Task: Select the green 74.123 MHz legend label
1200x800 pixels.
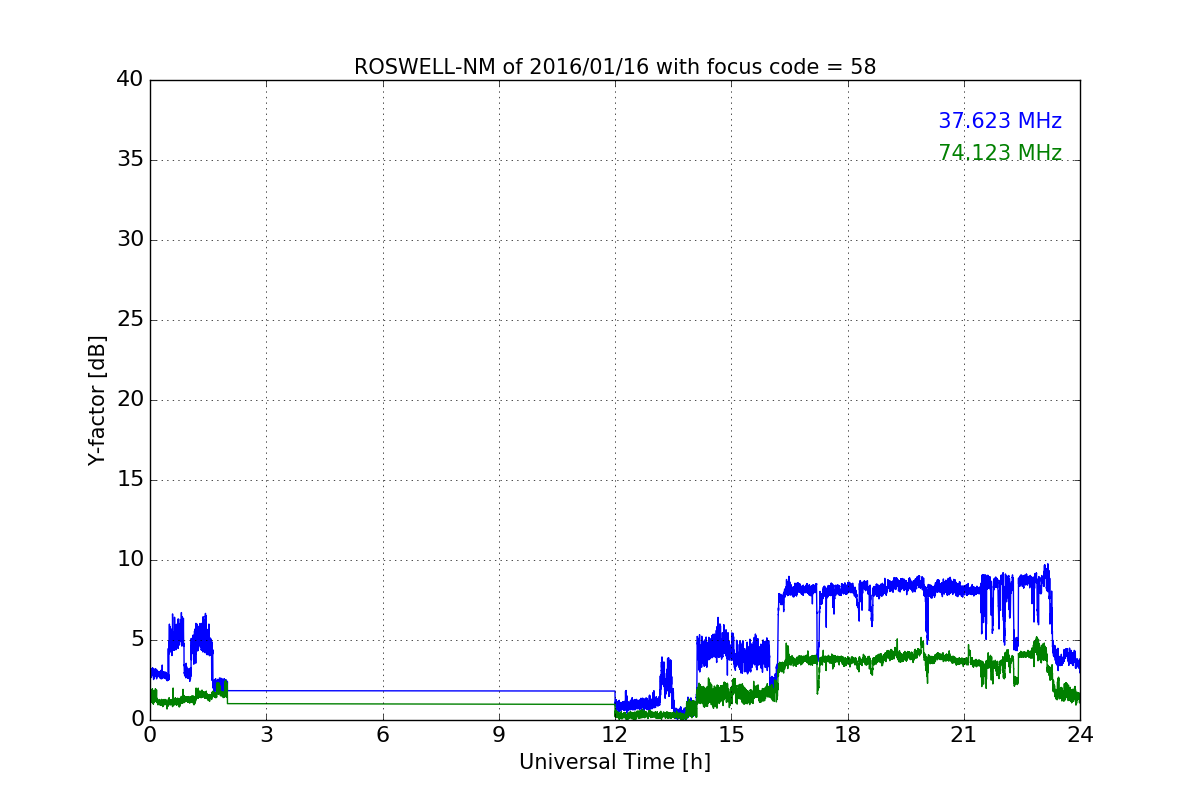Action: point(1000,153)
